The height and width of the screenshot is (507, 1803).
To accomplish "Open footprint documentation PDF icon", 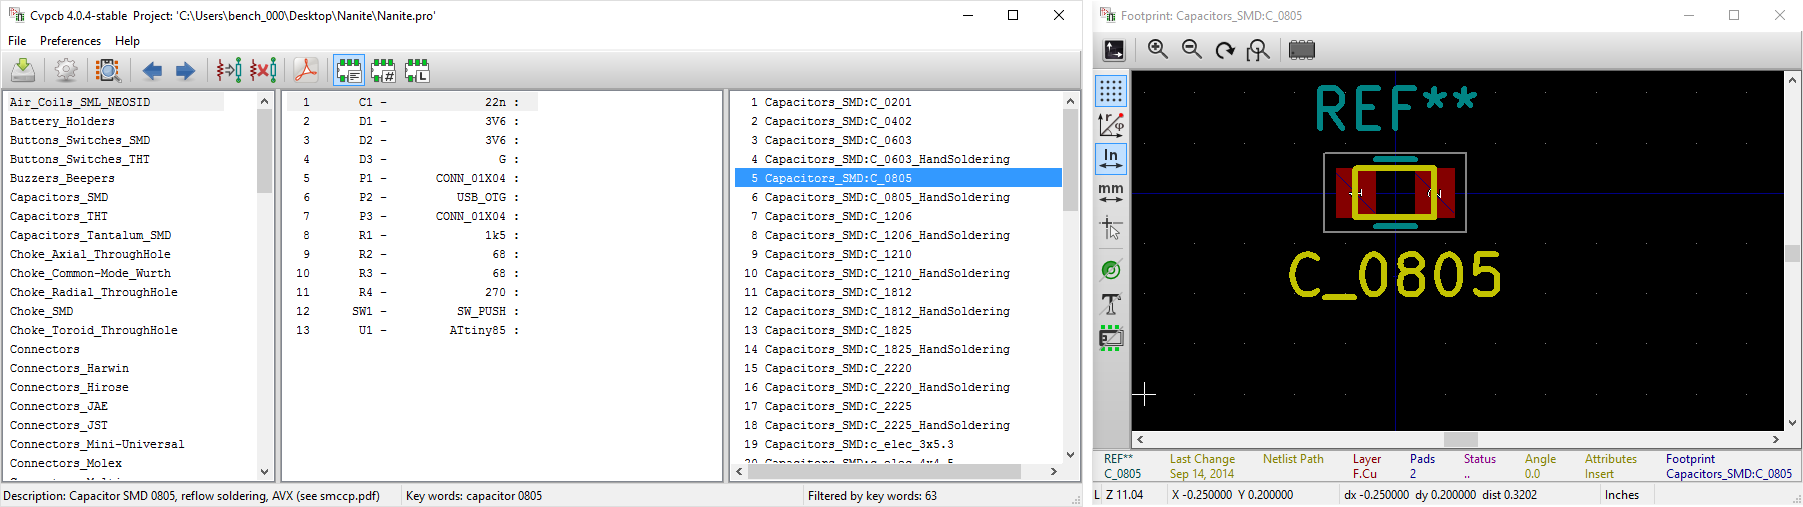I will pyautogui.click(x=306, y=70).
